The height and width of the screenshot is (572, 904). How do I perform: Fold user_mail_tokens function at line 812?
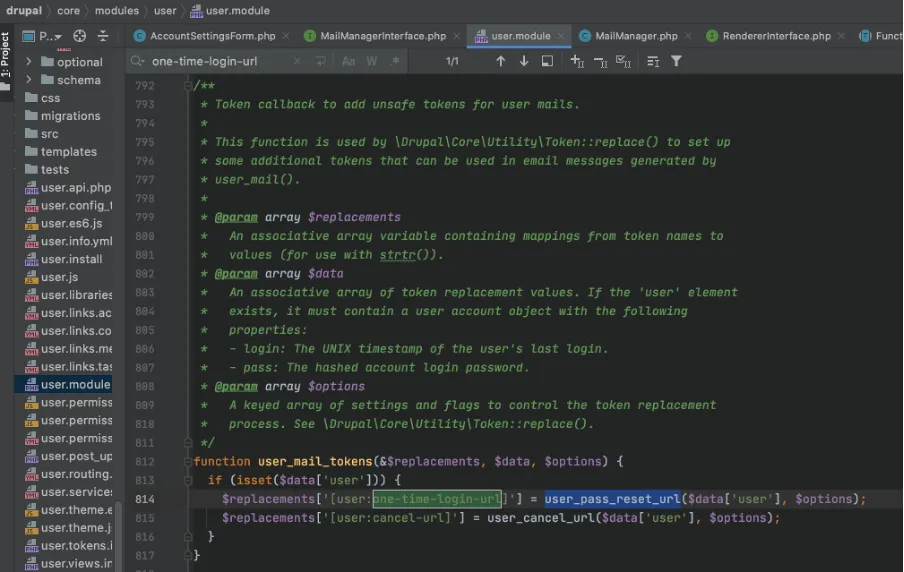(188, 461)
